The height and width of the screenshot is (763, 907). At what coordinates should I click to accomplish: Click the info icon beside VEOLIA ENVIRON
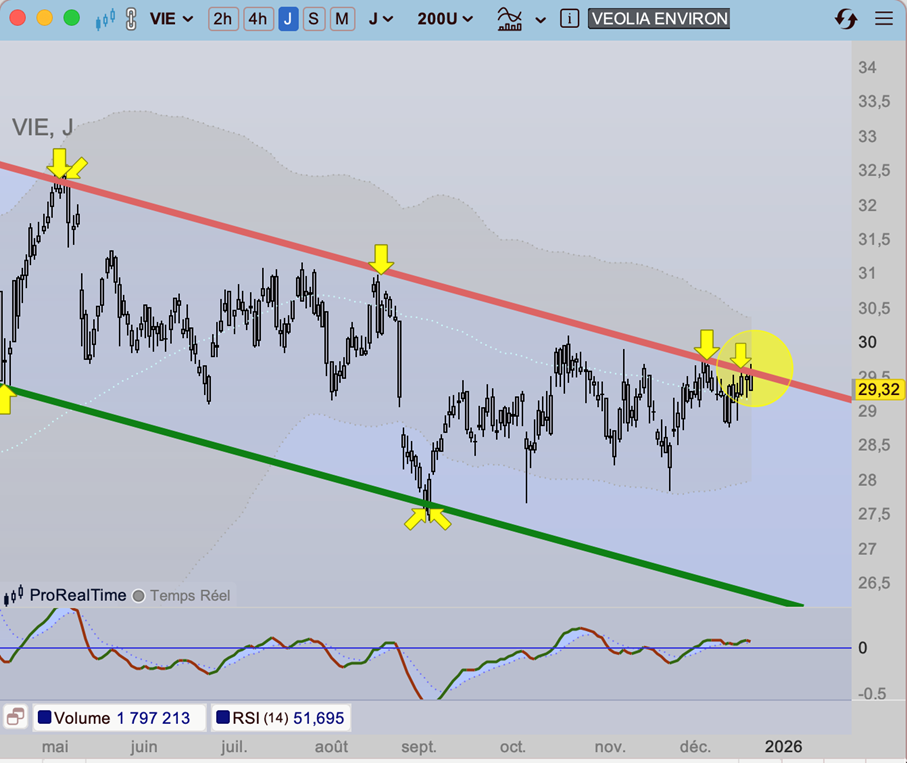(569, 19)
